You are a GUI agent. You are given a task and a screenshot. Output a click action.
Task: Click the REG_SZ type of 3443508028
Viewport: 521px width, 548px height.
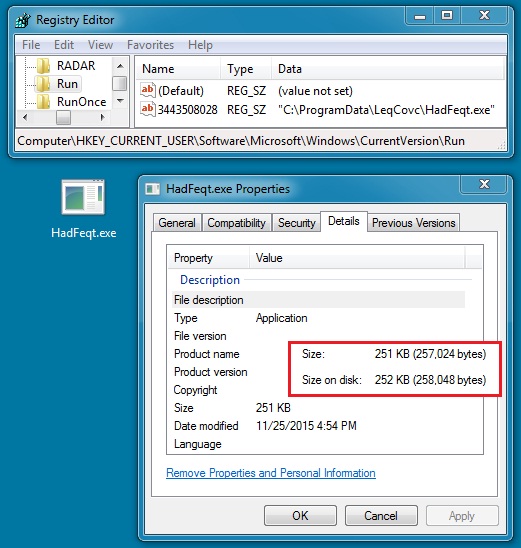click(246, 110)
